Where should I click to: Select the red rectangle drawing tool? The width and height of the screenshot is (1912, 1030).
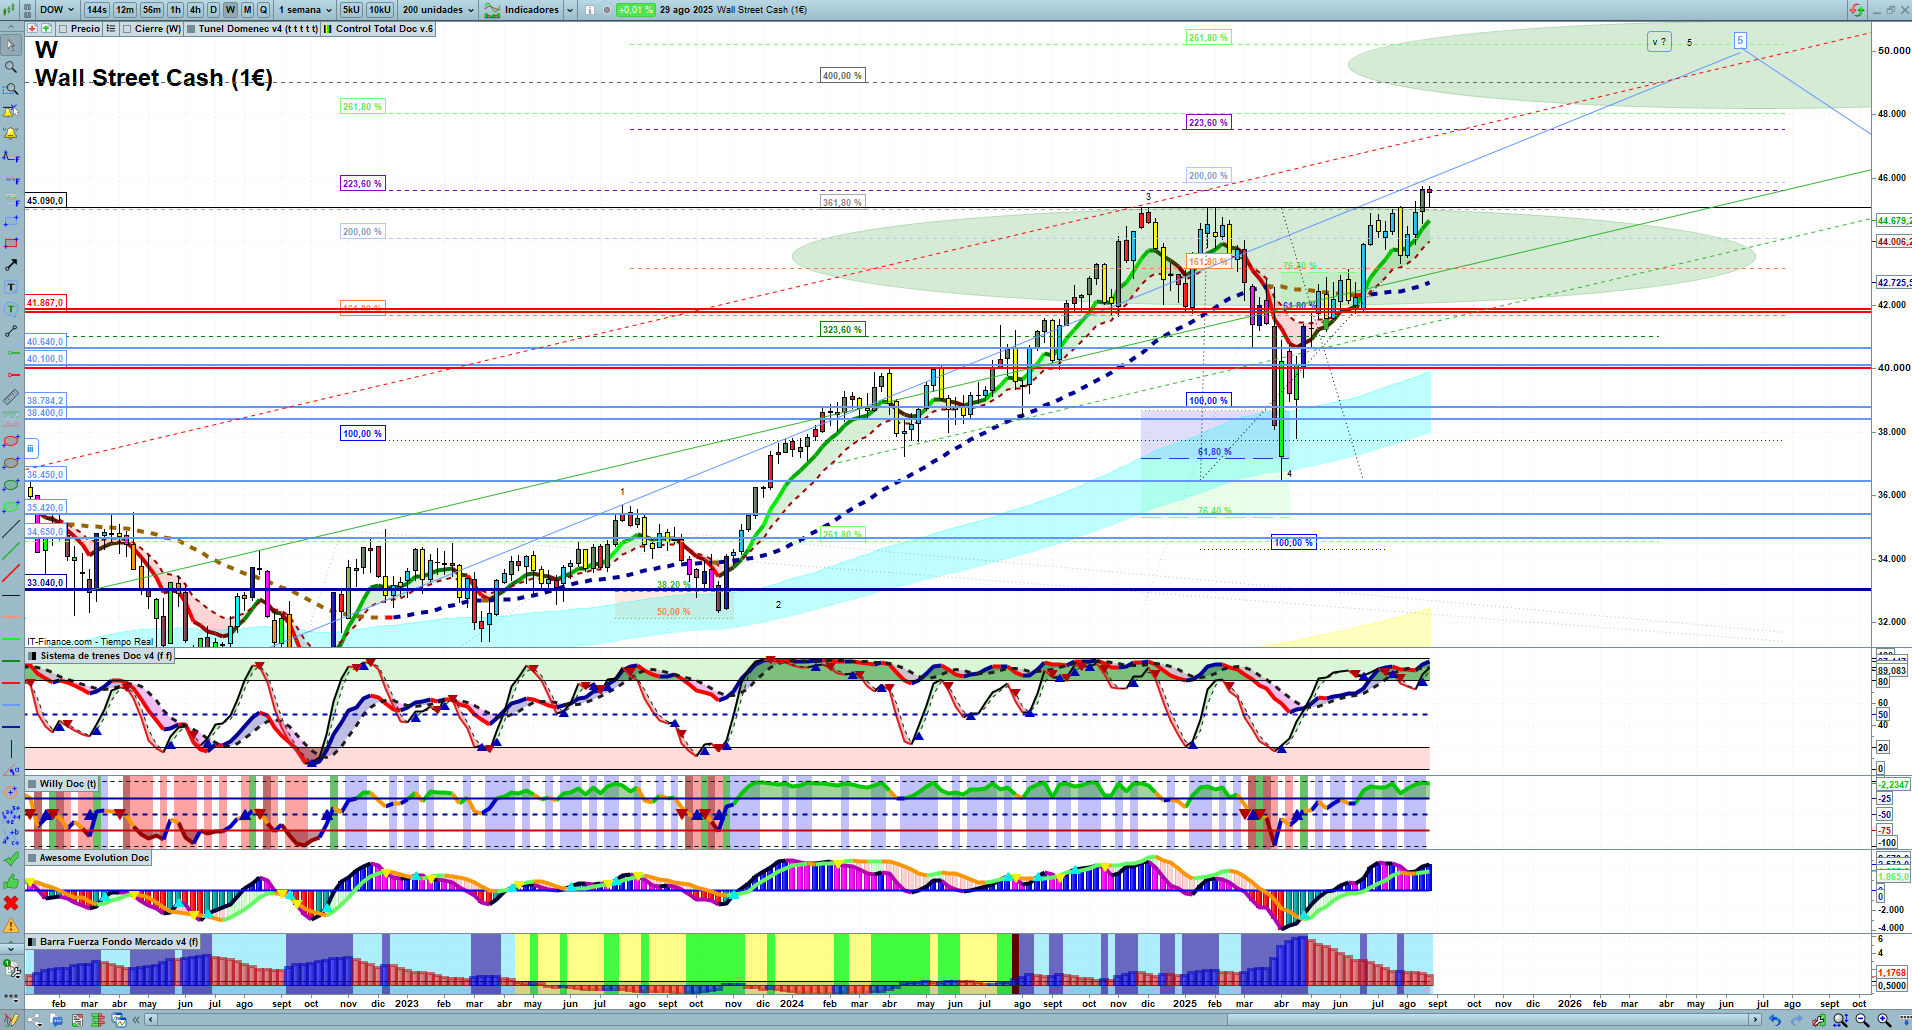[11, 243]
